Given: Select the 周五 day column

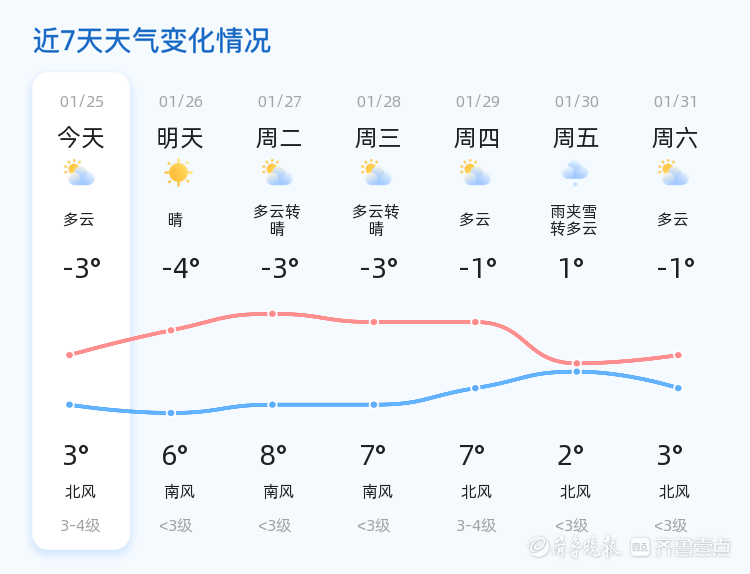Looking at the screenshot, I should click(576, 138).
